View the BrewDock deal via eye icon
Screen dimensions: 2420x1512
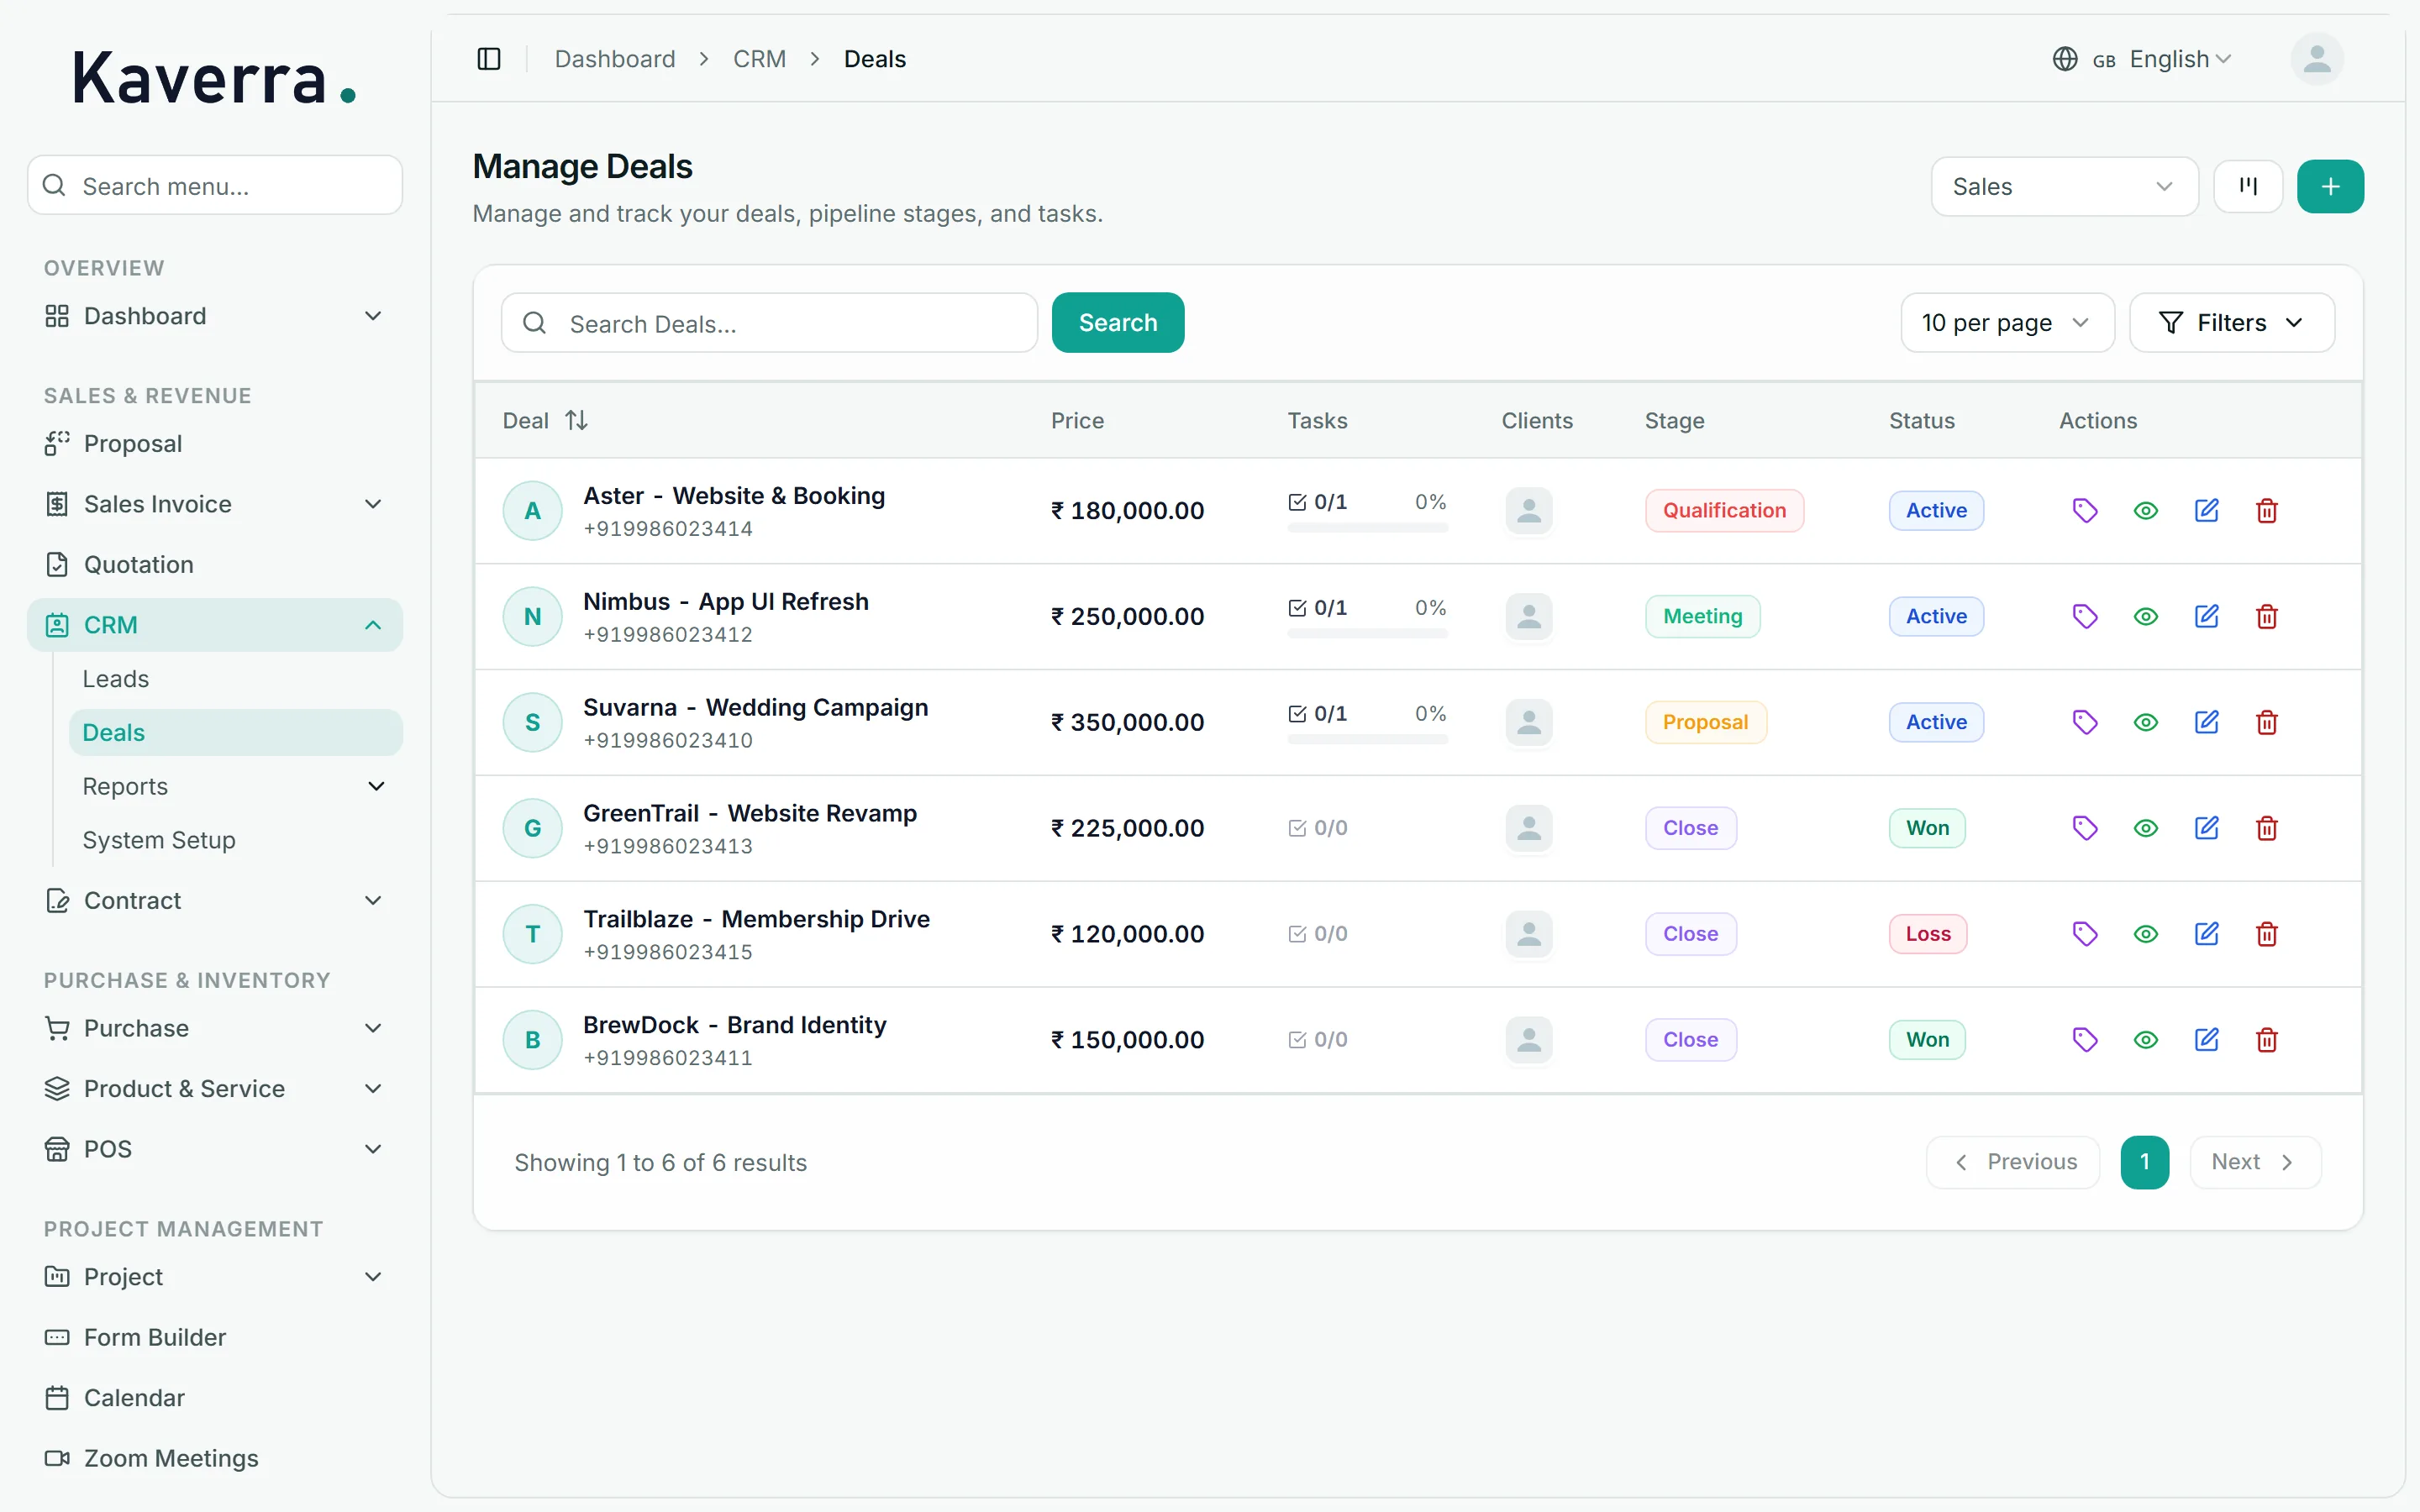2146,1040
